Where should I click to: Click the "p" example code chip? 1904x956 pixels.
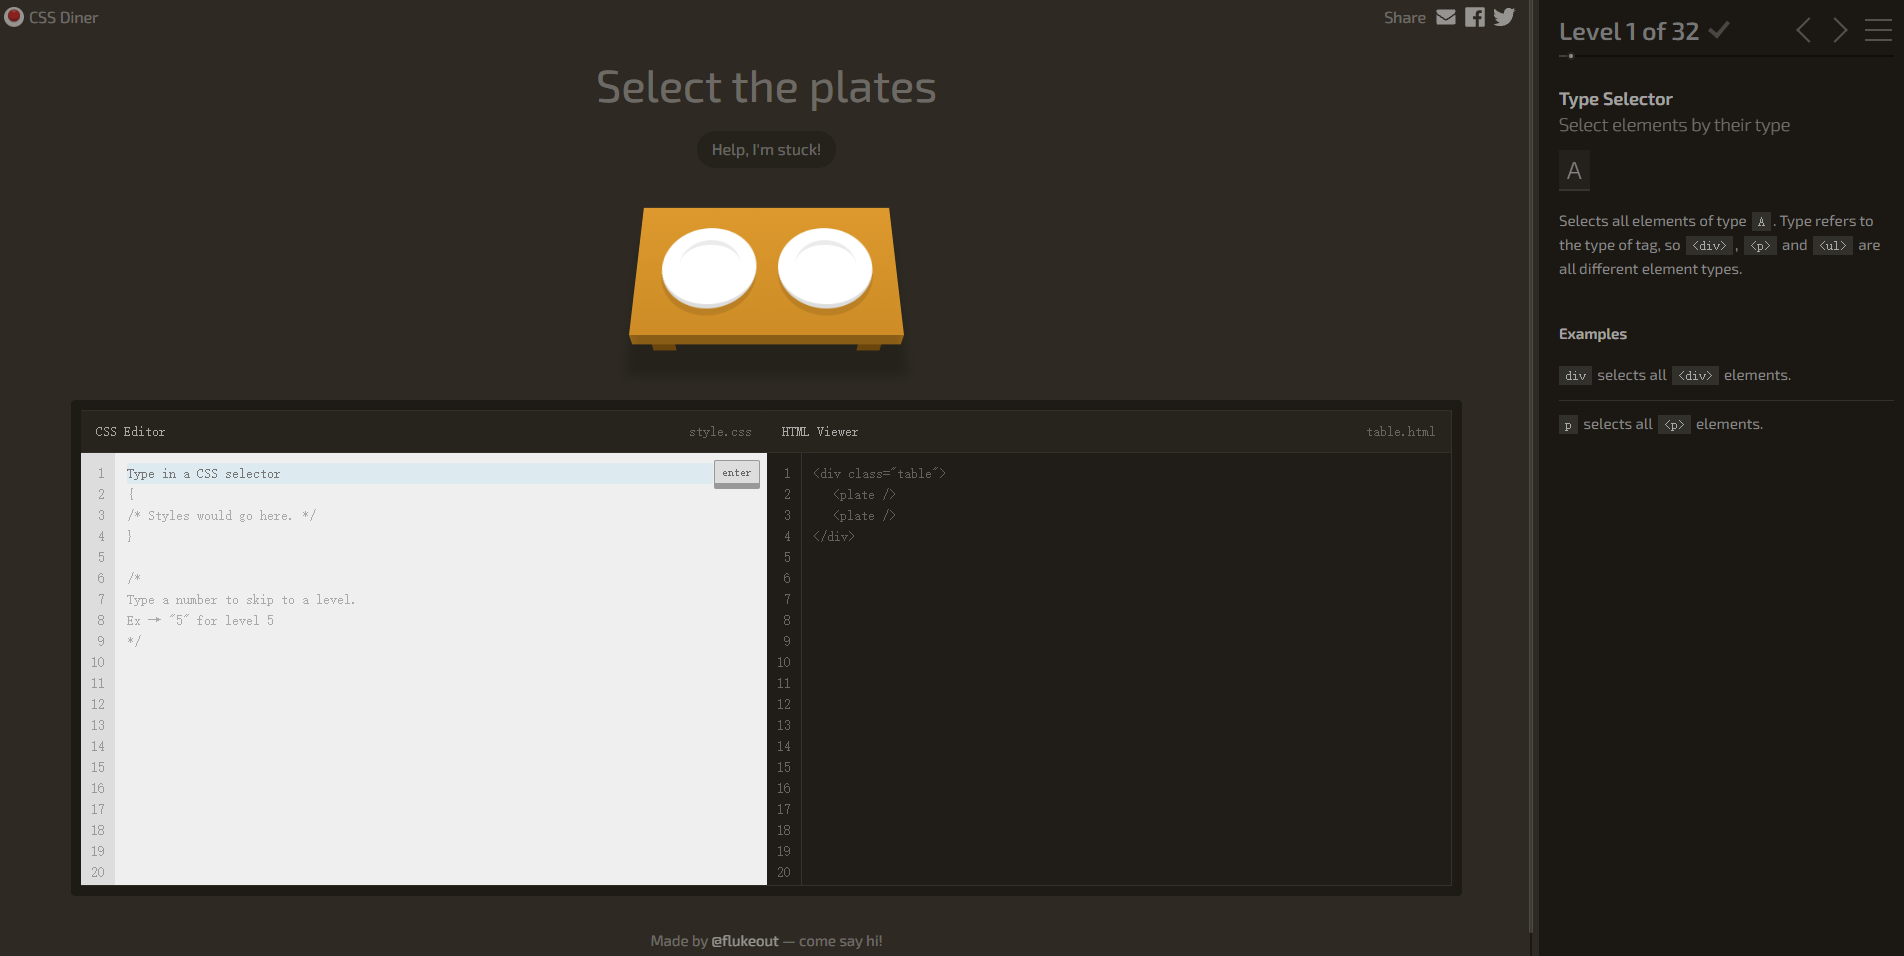click(x=1568, y=425)
